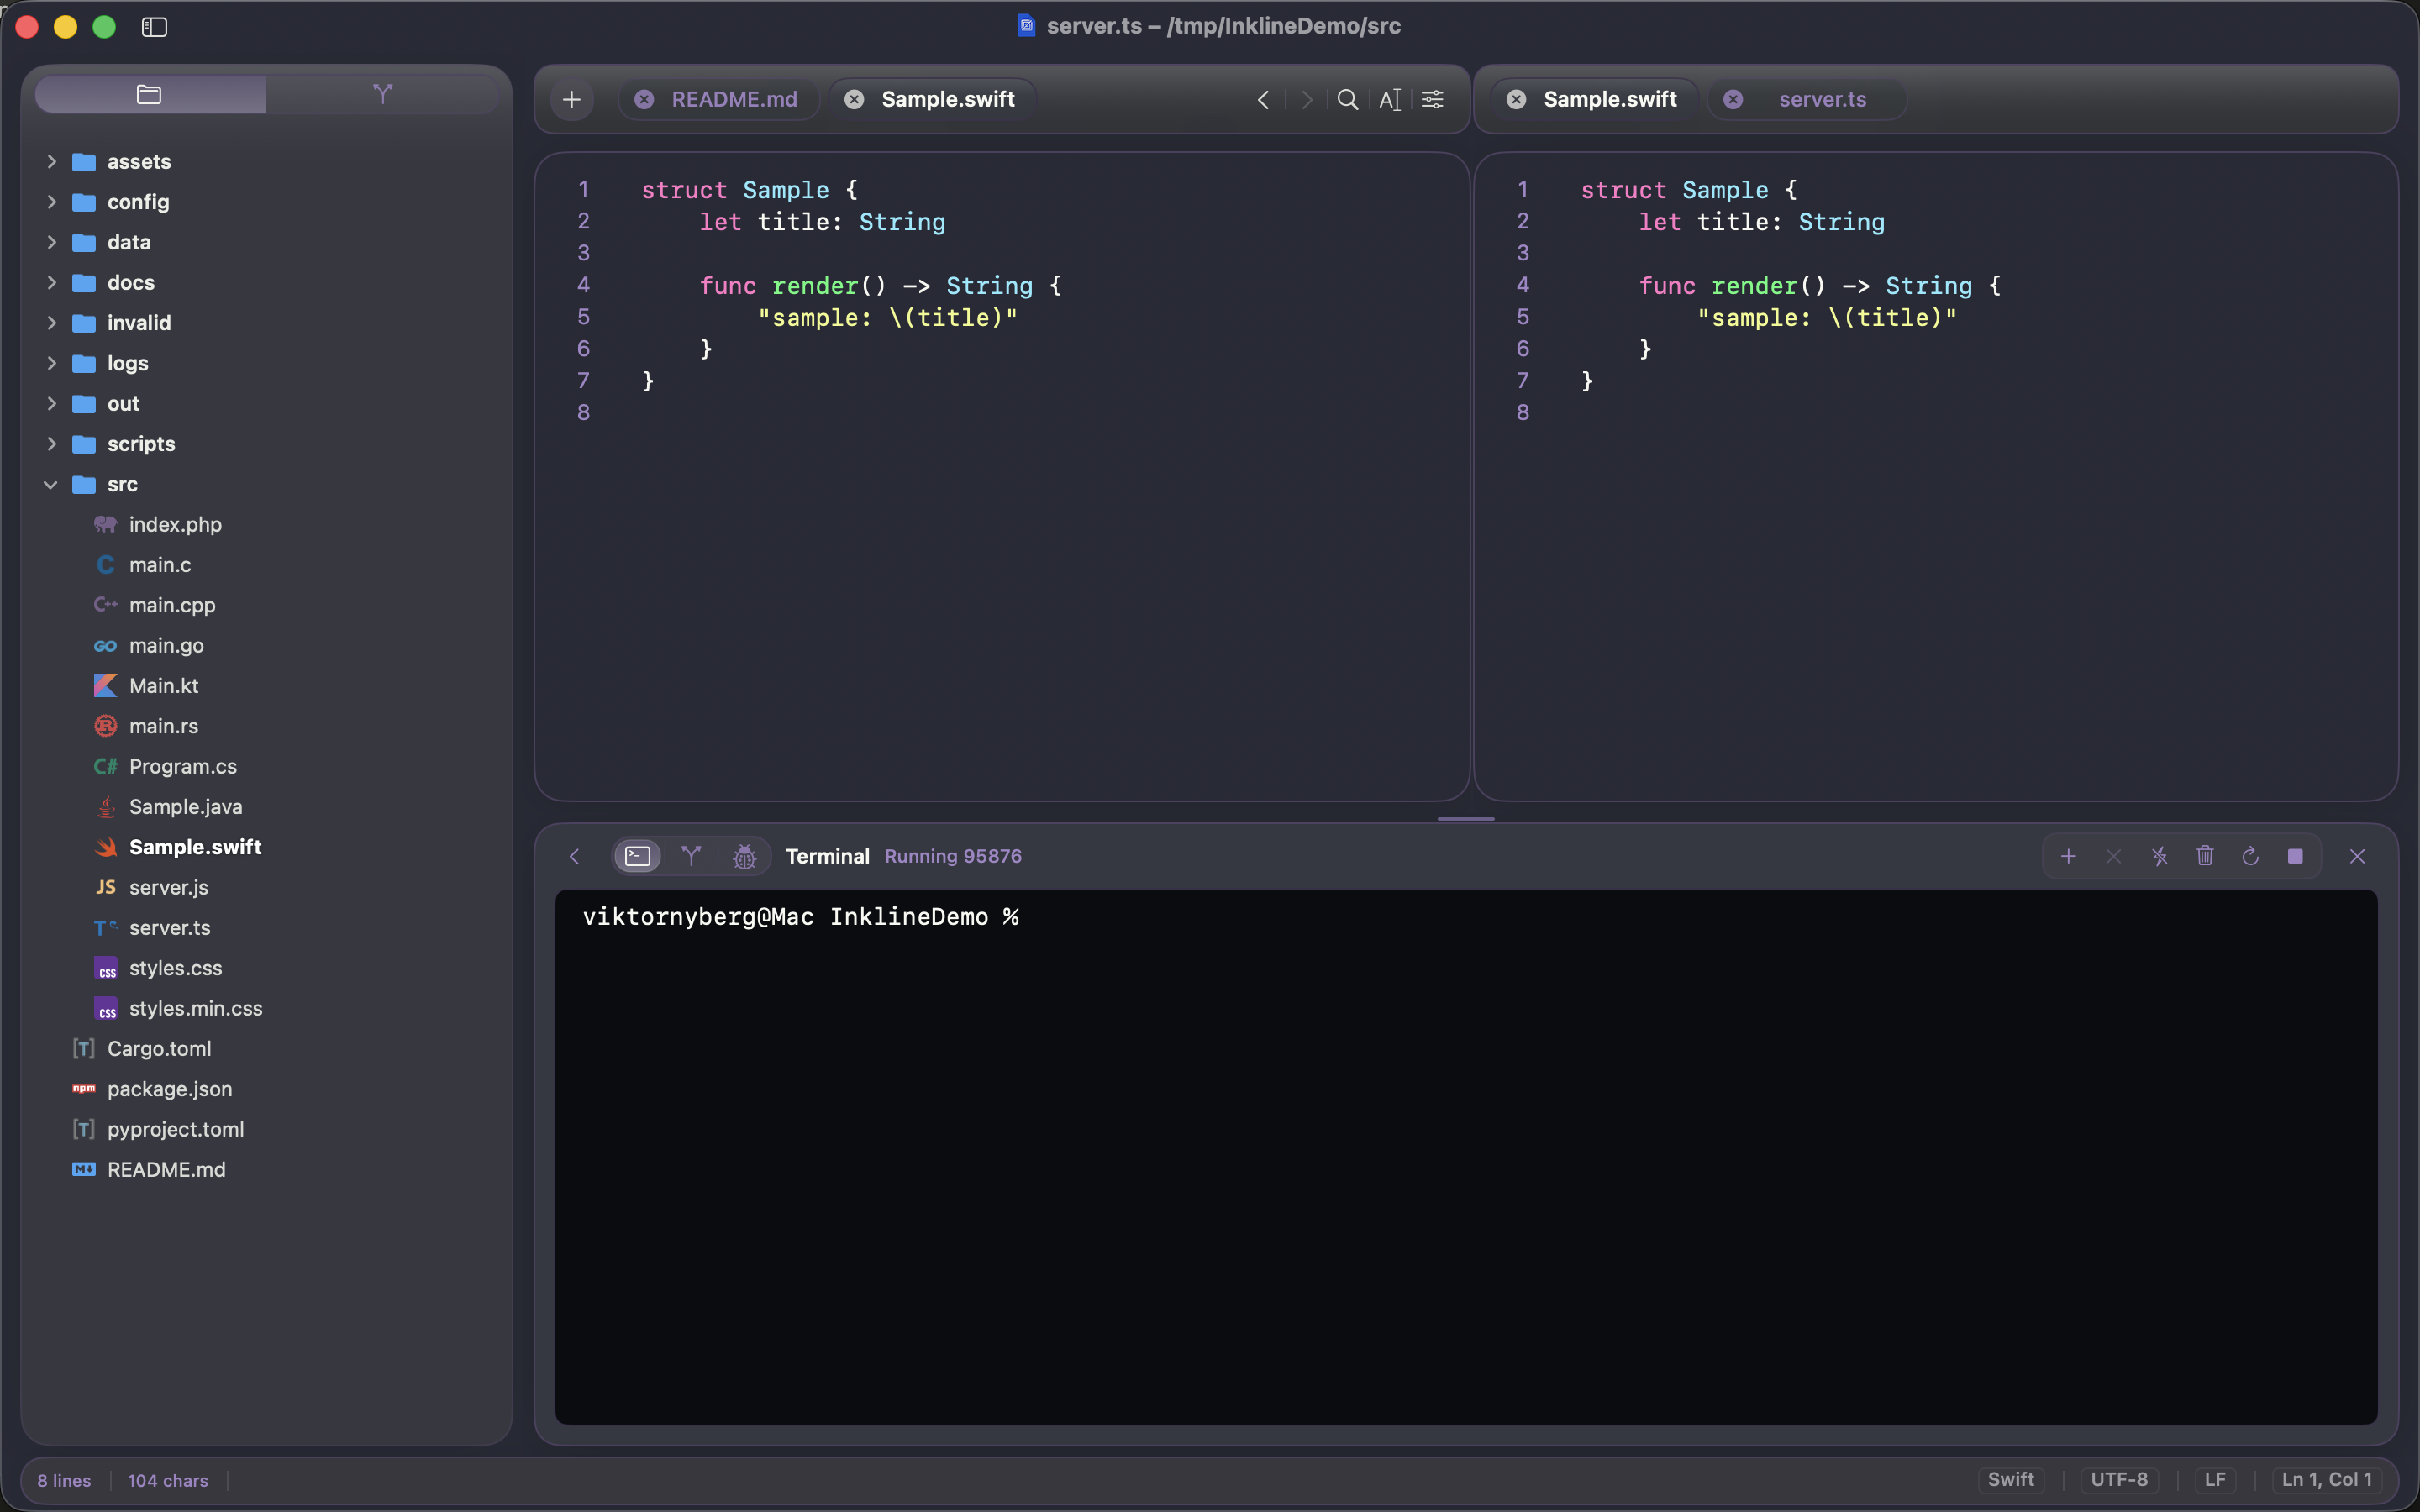Click inside the terminal prompt area
The image size is (2420, 1512).
click(x=1466, y=1157)
